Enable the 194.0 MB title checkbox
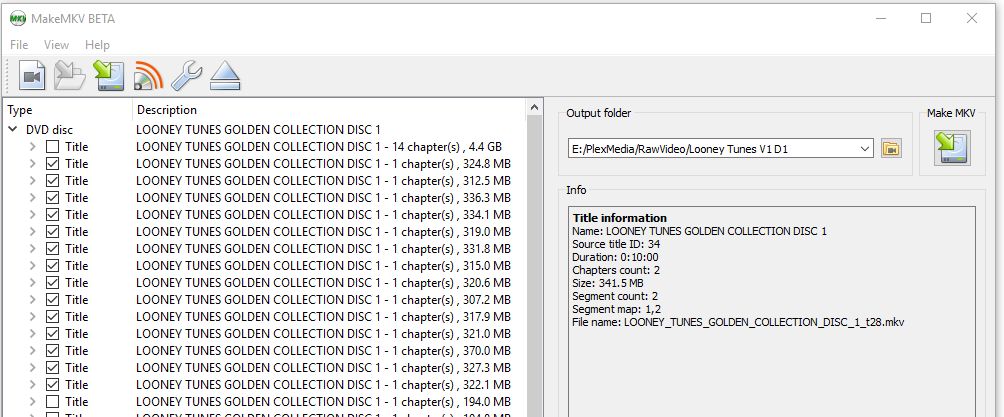Viewport: 1004px width, 417px height. 53,402
